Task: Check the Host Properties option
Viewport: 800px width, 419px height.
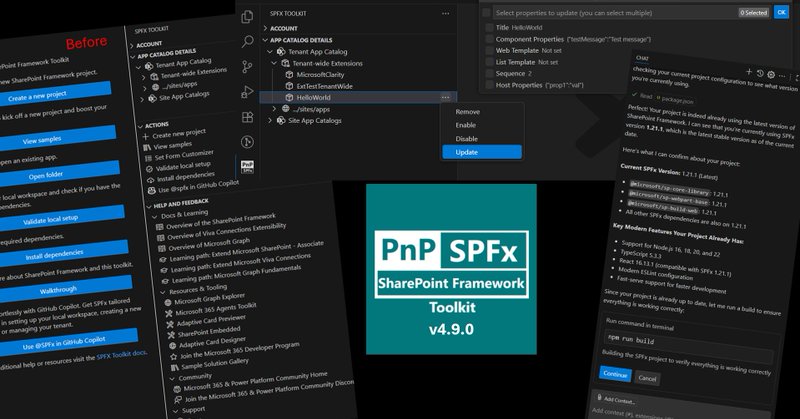Action: [x=490, y=85]
